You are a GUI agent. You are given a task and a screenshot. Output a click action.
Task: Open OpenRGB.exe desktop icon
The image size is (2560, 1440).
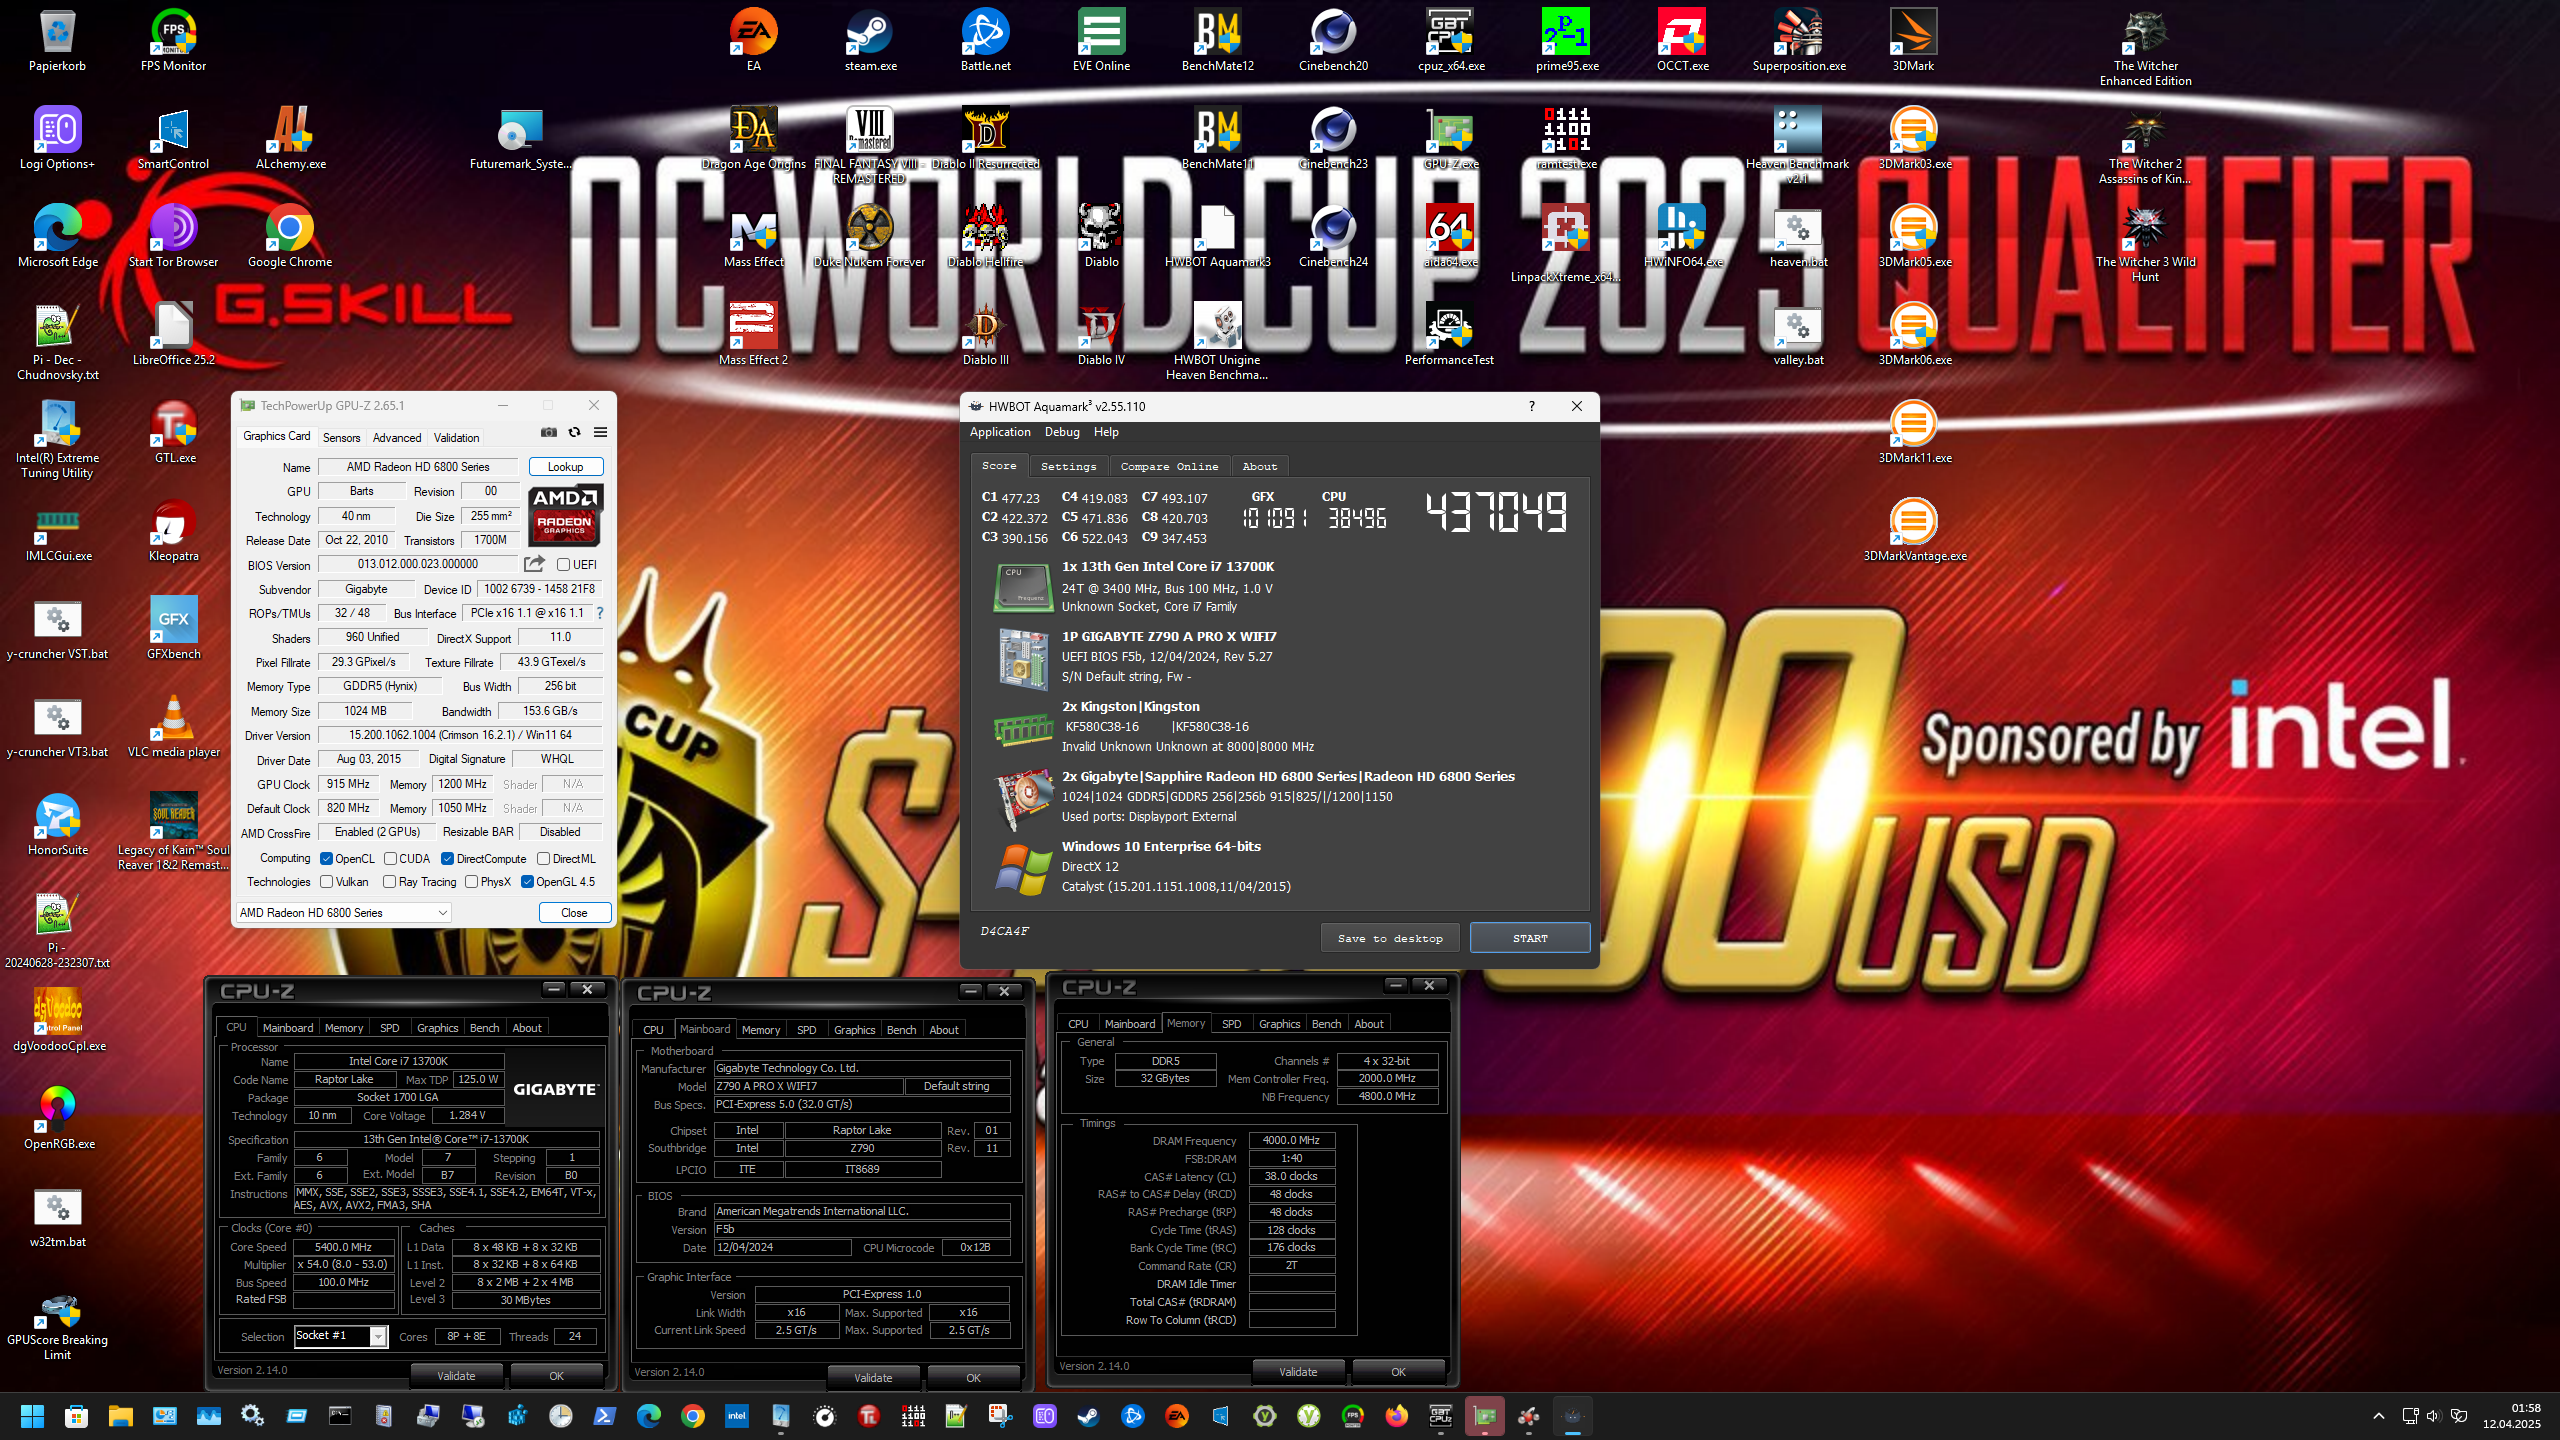point(59,1118)
